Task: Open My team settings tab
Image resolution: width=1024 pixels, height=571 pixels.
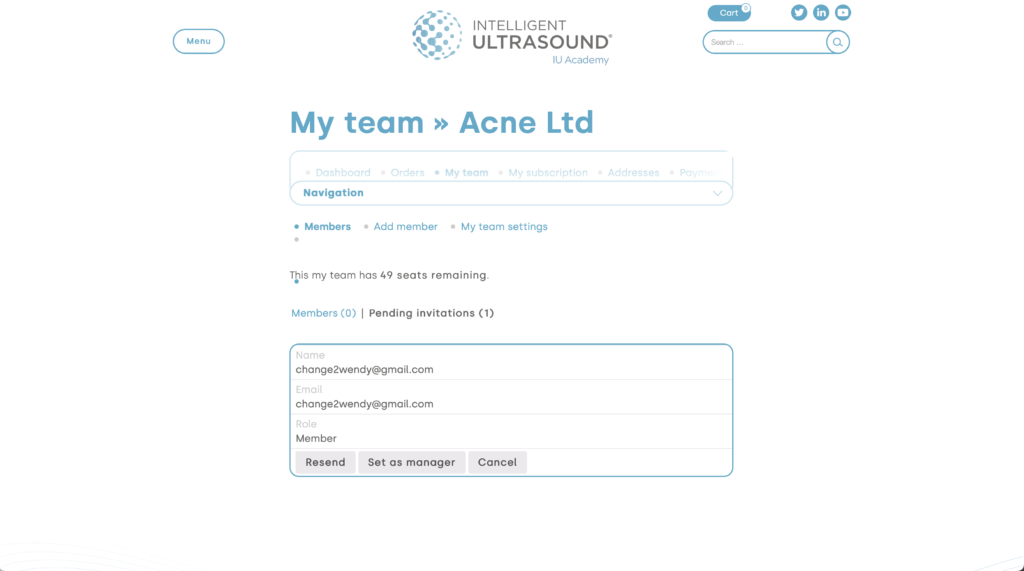Action: 504,227
